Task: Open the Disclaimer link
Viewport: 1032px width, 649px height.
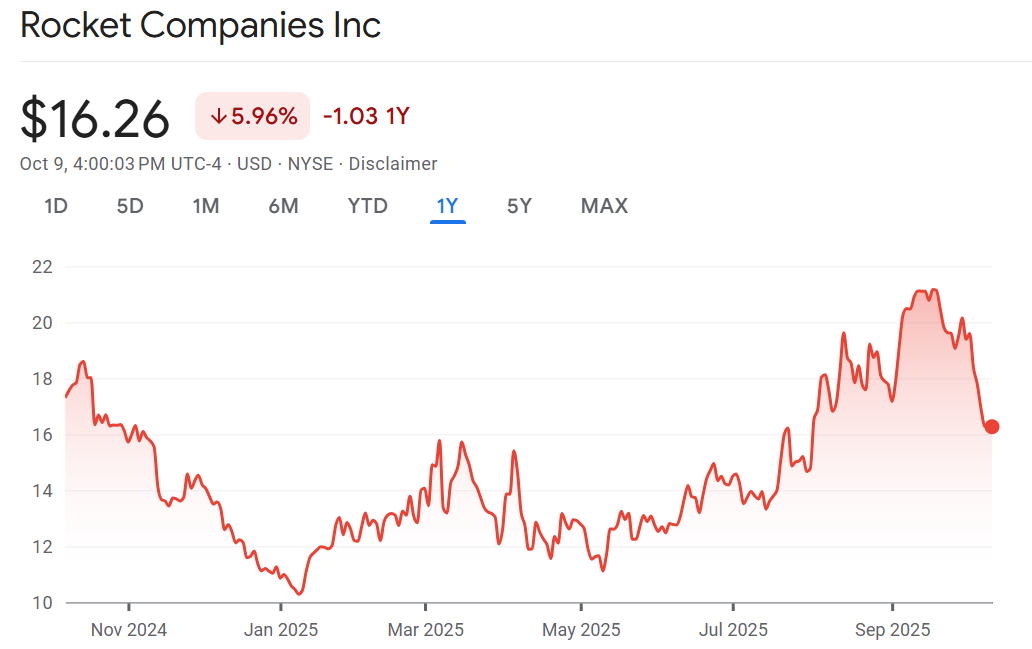Action: click(x=393, y=164)
